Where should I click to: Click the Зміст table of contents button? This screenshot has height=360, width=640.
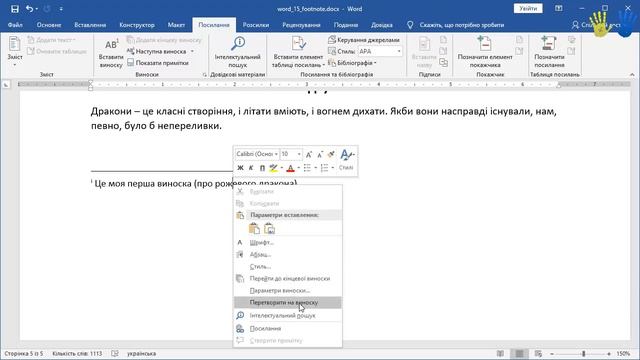point(15,51)
